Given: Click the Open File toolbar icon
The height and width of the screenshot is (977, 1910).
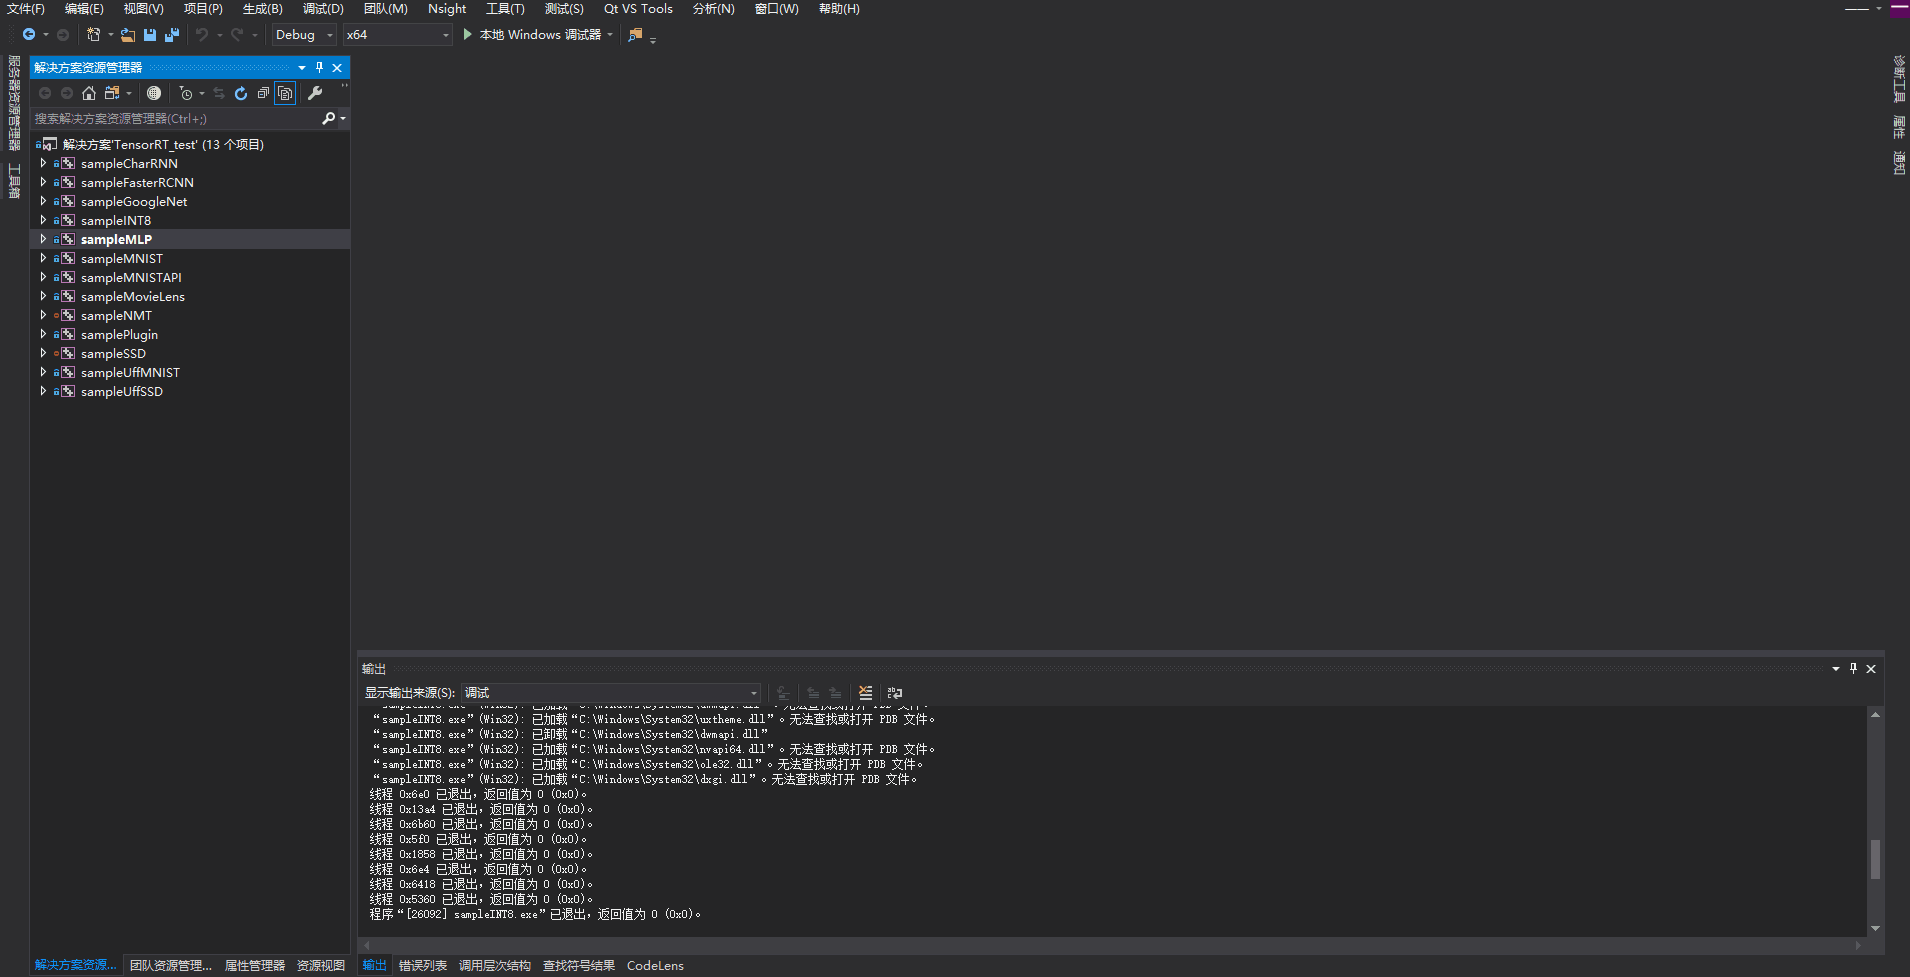Looking at the screenshot, I should pos(128,35).
